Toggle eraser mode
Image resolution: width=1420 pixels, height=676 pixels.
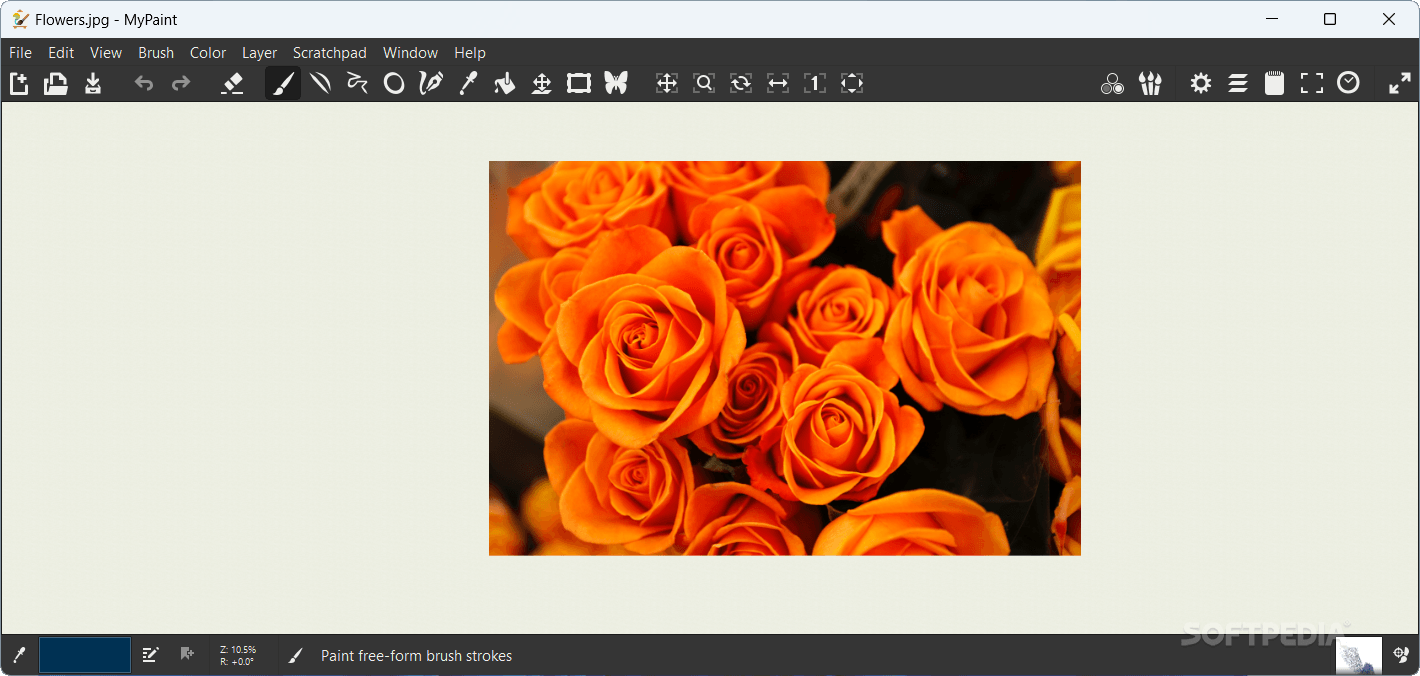tap(232, 83)
